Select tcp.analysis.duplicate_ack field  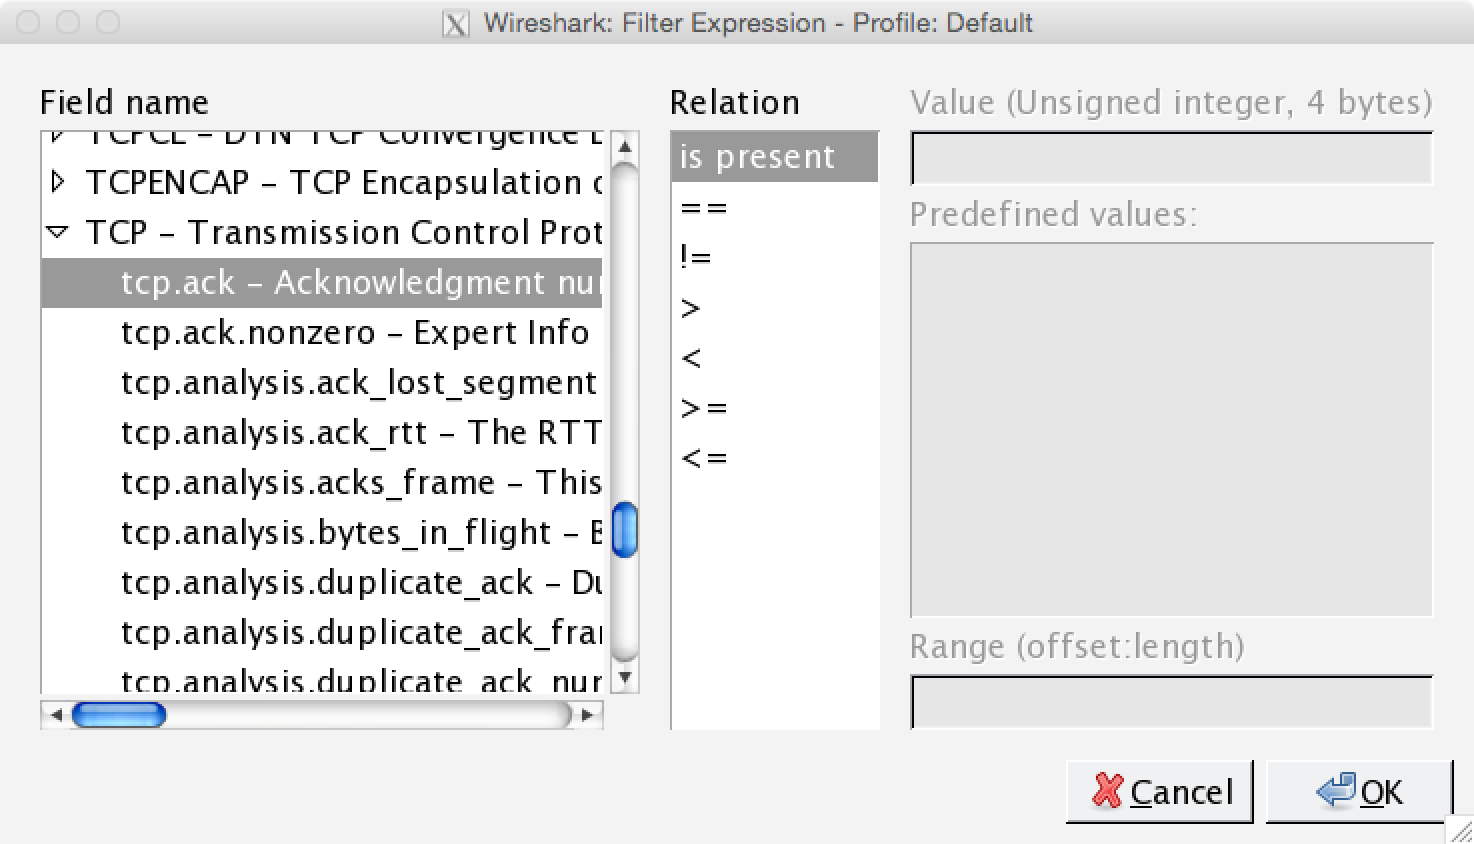[x=322, y=583]
